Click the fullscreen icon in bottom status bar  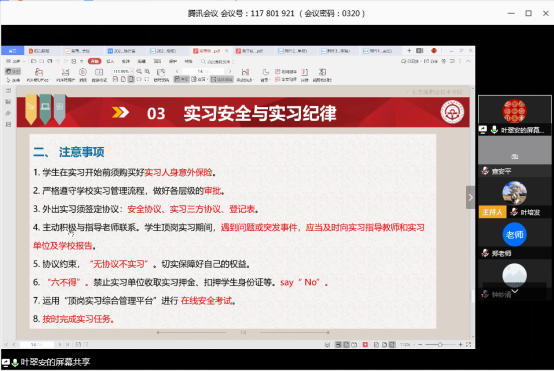click(468, 344)
